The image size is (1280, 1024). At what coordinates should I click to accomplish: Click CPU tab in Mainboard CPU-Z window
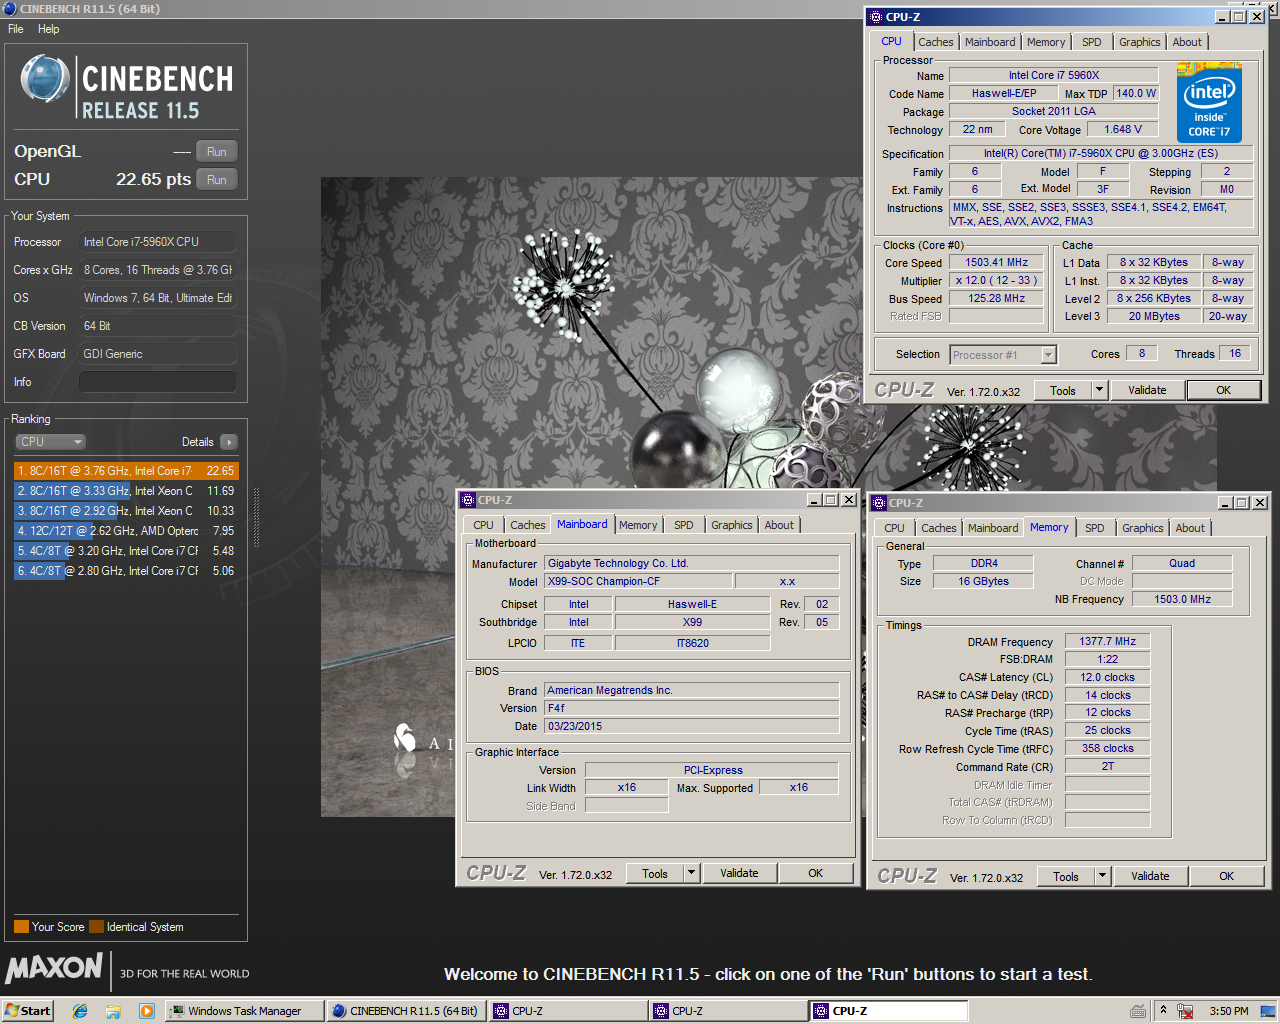pyautogui.click(x=484, y=525)
